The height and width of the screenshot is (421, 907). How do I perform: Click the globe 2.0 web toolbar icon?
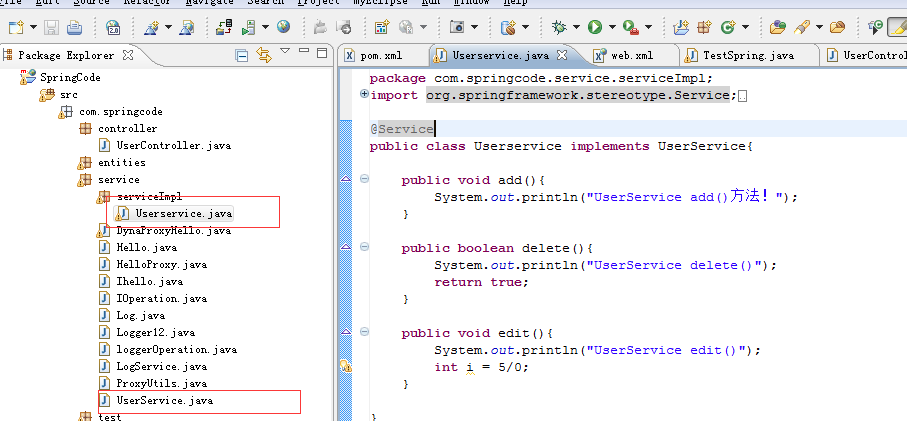click(x=113, y=27)
